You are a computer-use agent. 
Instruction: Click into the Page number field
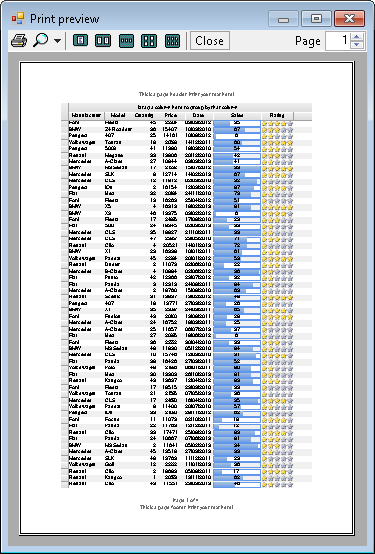pos(338,41)
